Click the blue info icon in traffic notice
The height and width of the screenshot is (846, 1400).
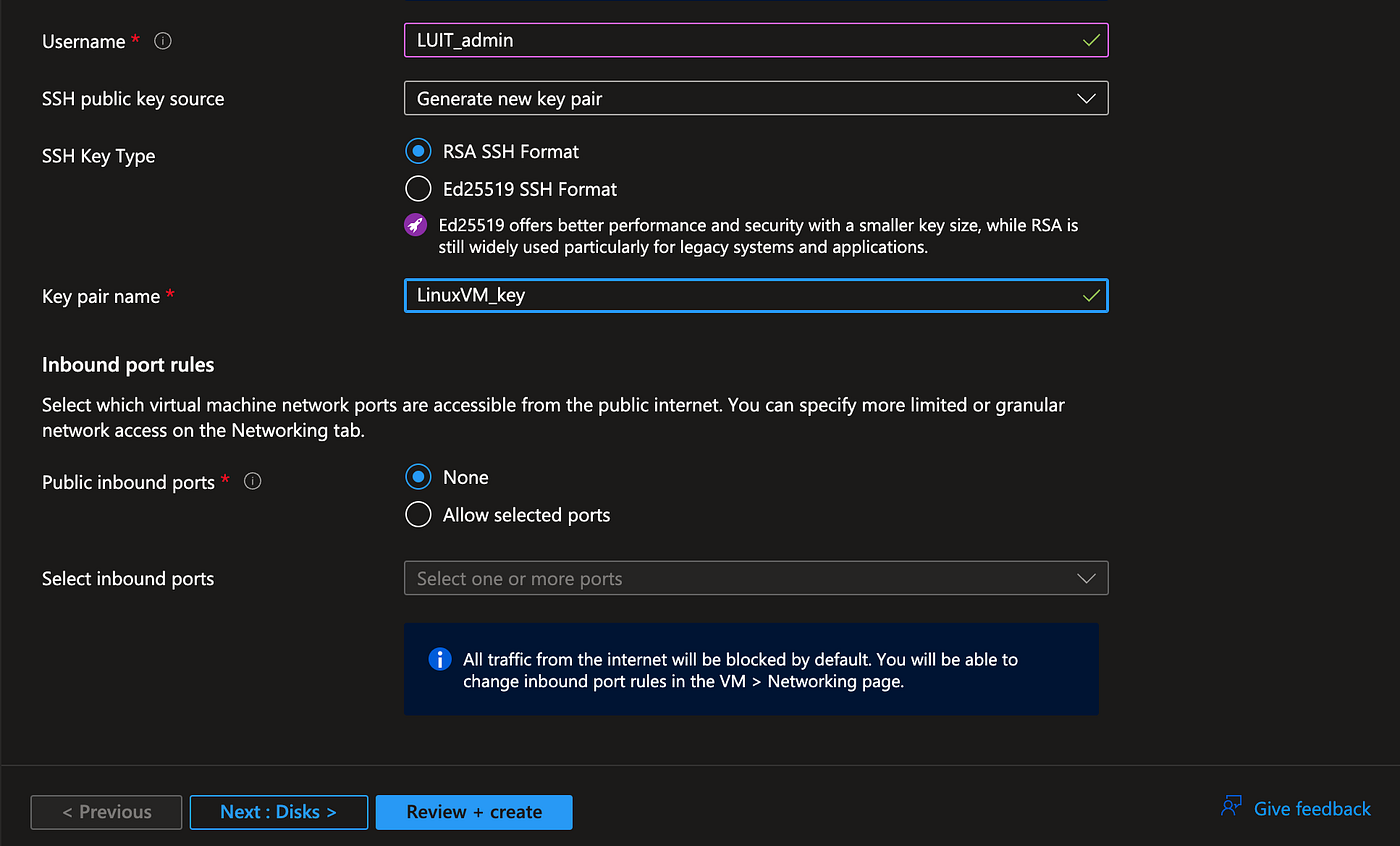pyautogui.click(x=439, y=659)
